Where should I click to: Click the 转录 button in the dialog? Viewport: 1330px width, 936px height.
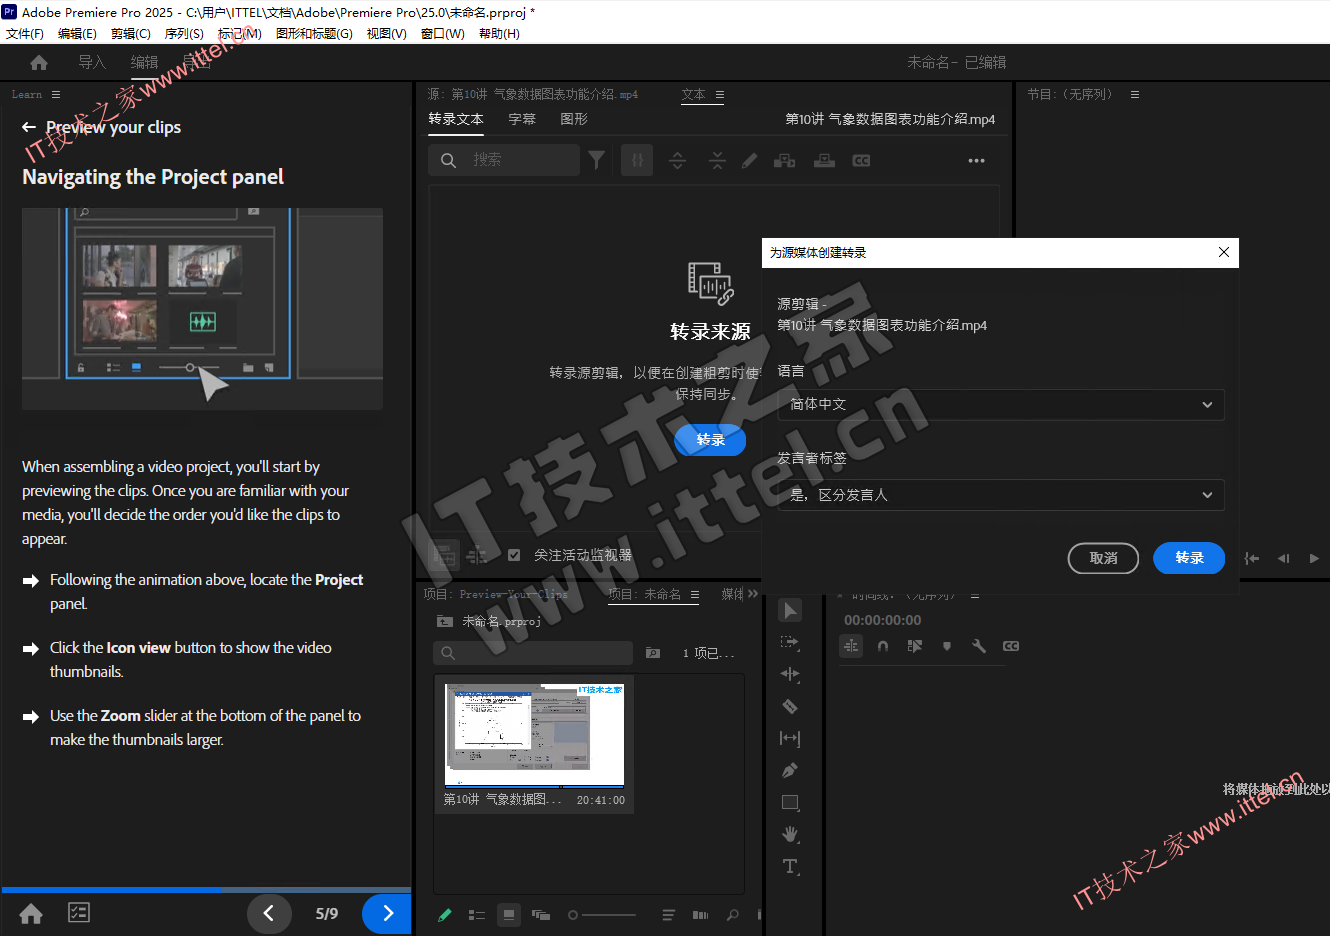[x=1189, y=558]
